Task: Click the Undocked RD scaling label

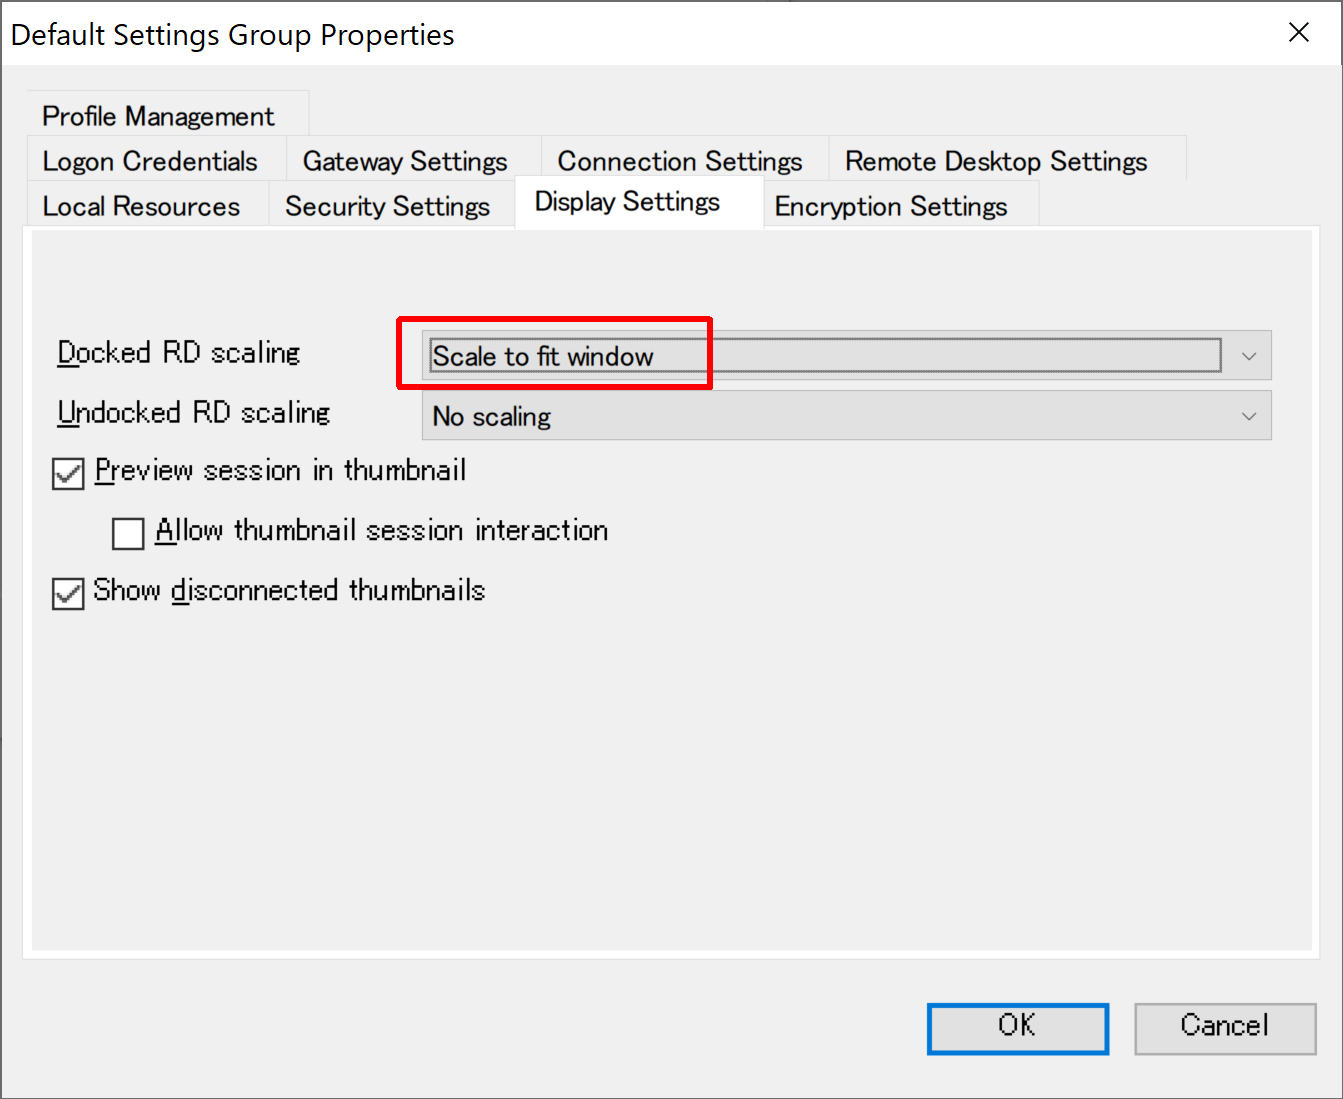Action: pos(194,413)
